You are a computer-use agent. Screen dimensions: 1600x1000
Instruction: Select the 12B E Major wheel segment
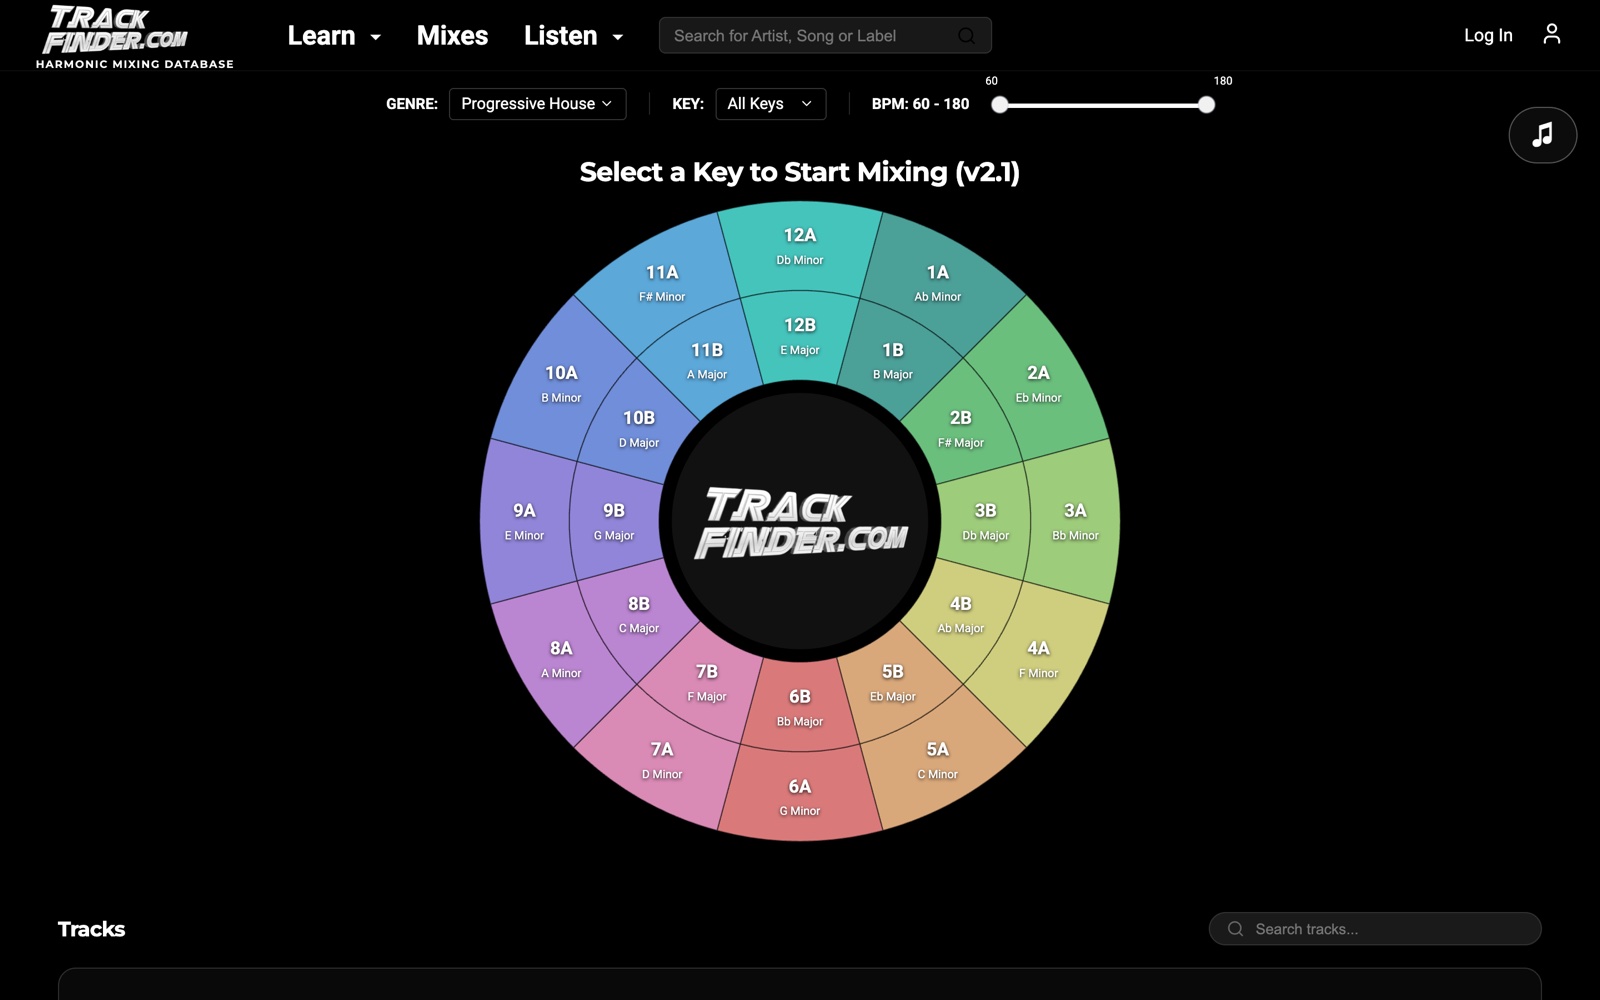pyautogui.click(x=800, y=336)
